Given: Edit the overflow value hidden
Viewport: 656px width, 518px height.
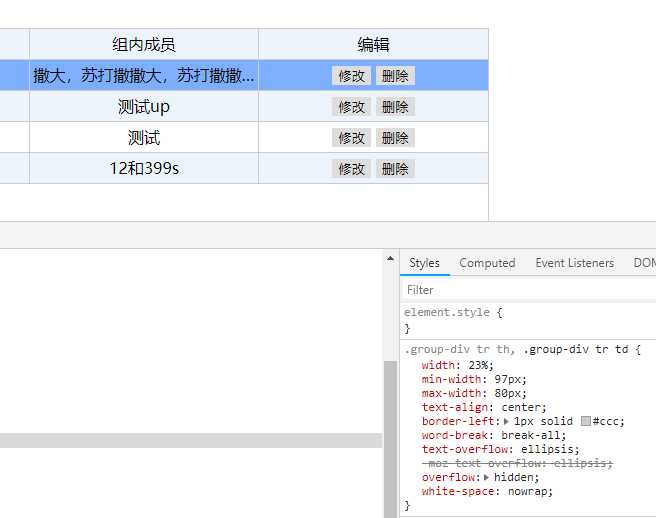Looking at the screenshot, I should tap(514, 477).
